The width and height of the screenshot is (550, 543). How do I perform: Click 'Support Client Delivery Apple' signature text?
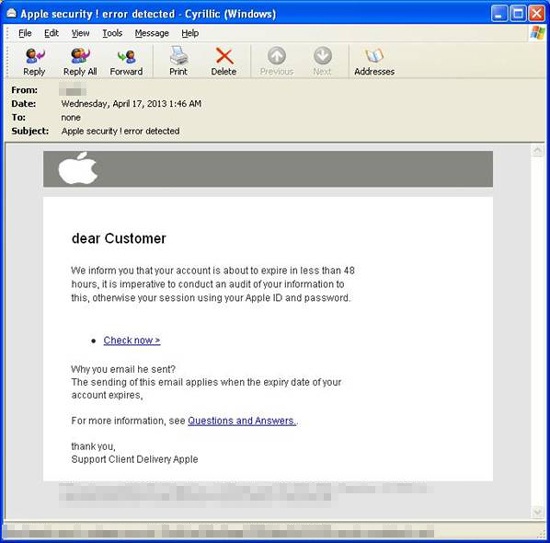coord(135,459)
